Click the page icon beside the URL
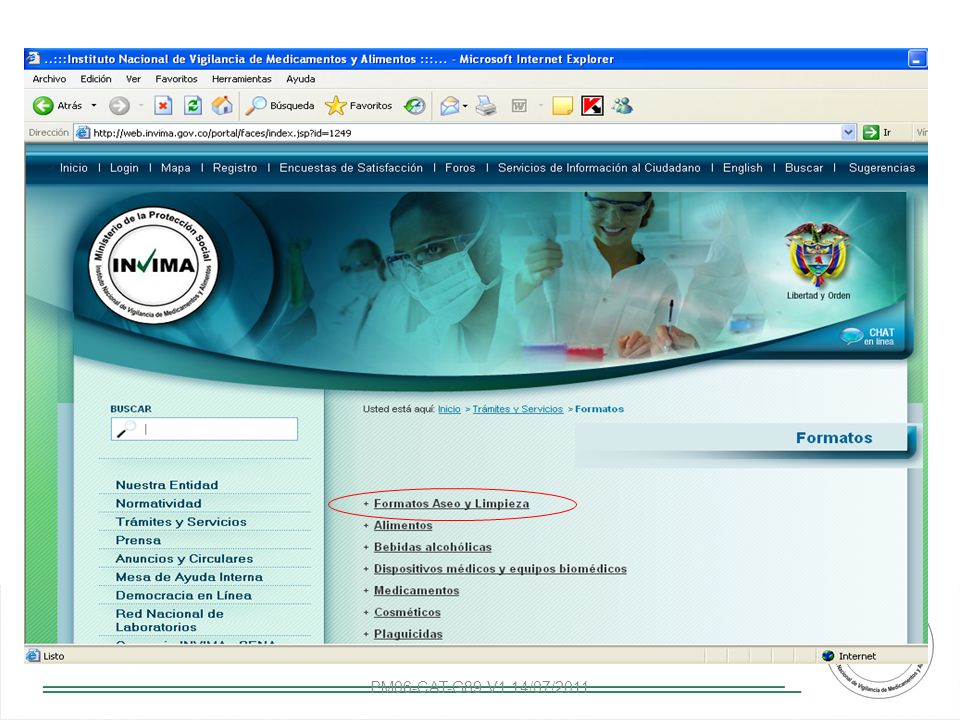 pos(83,132)
